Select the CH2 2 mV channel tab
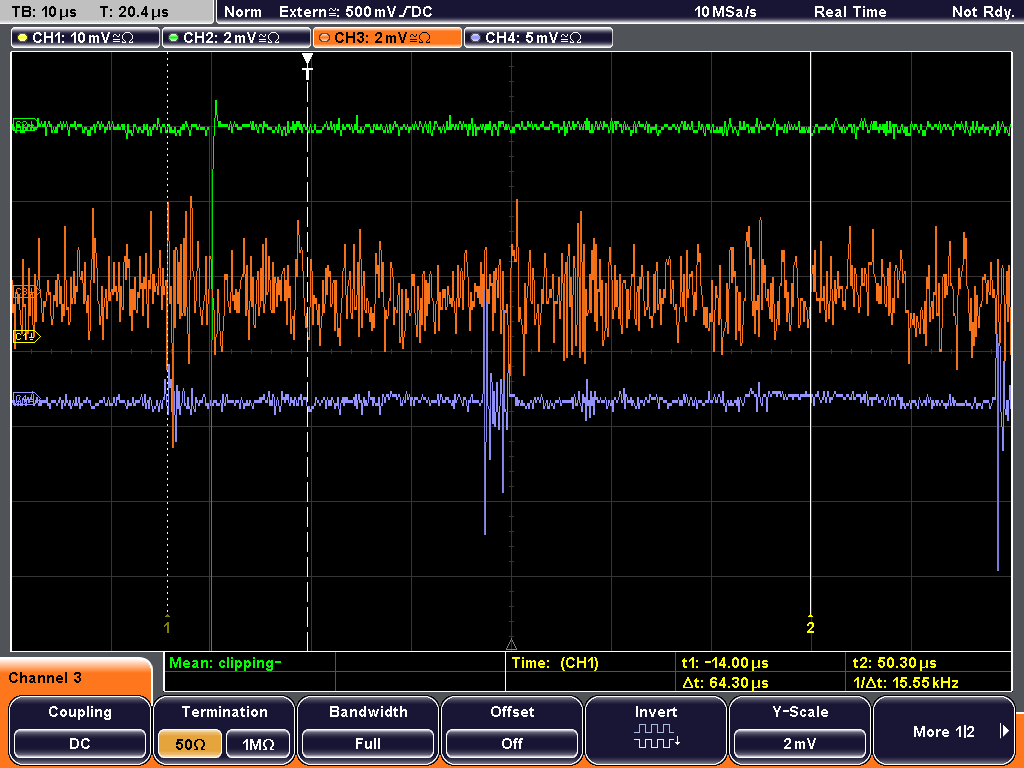 [236, 38]
